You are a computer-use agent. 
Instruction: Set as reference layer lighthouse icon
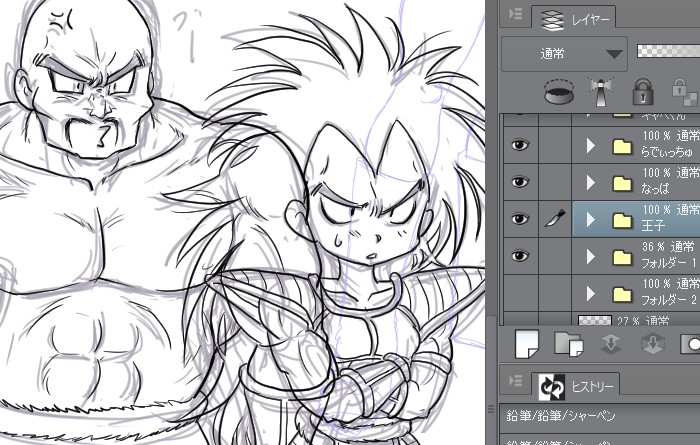601,92
